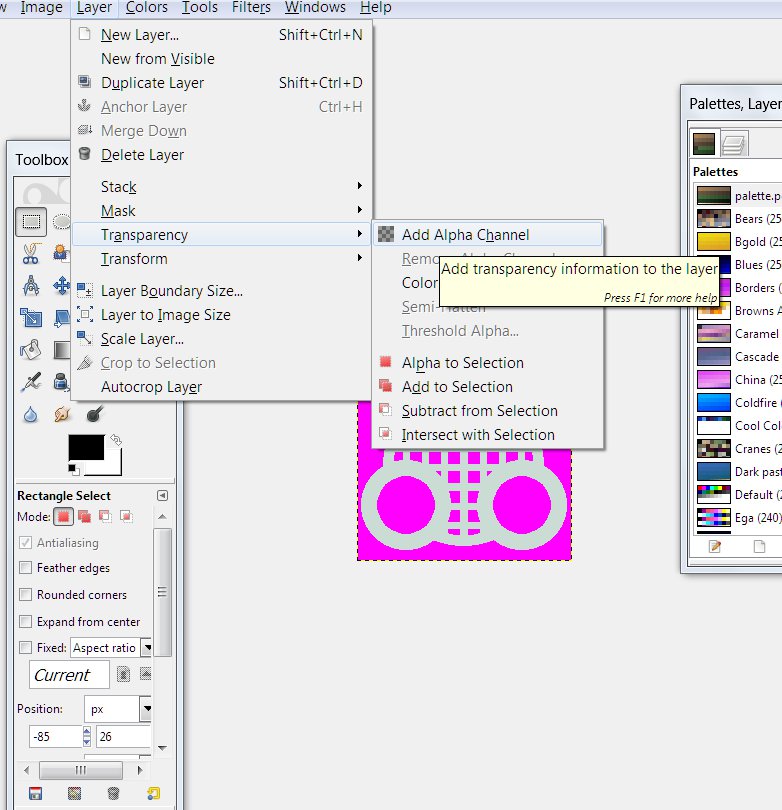Swap foreground and background colors

click(x=116, y=439)
